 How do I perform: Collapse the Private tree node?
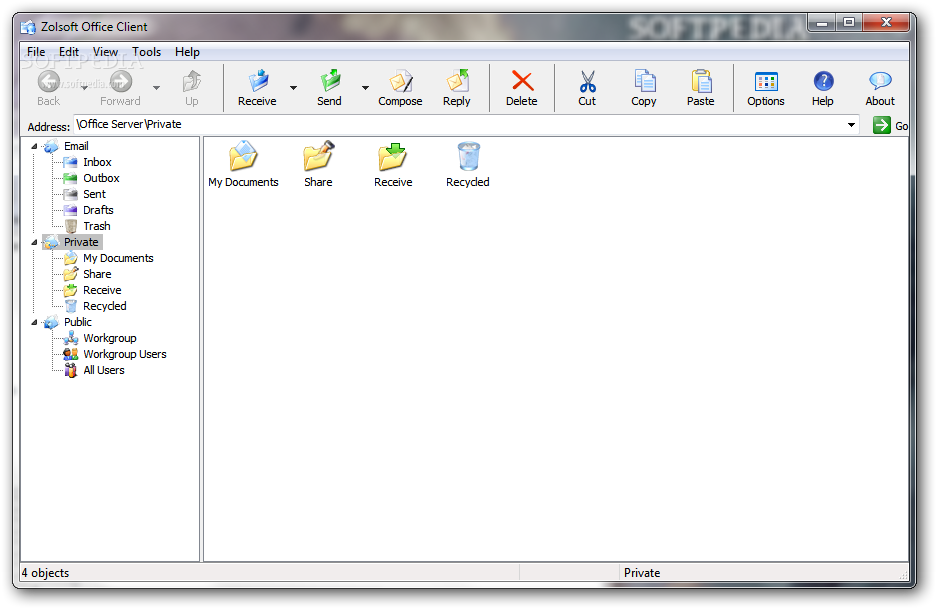click(x=34, y=242)
